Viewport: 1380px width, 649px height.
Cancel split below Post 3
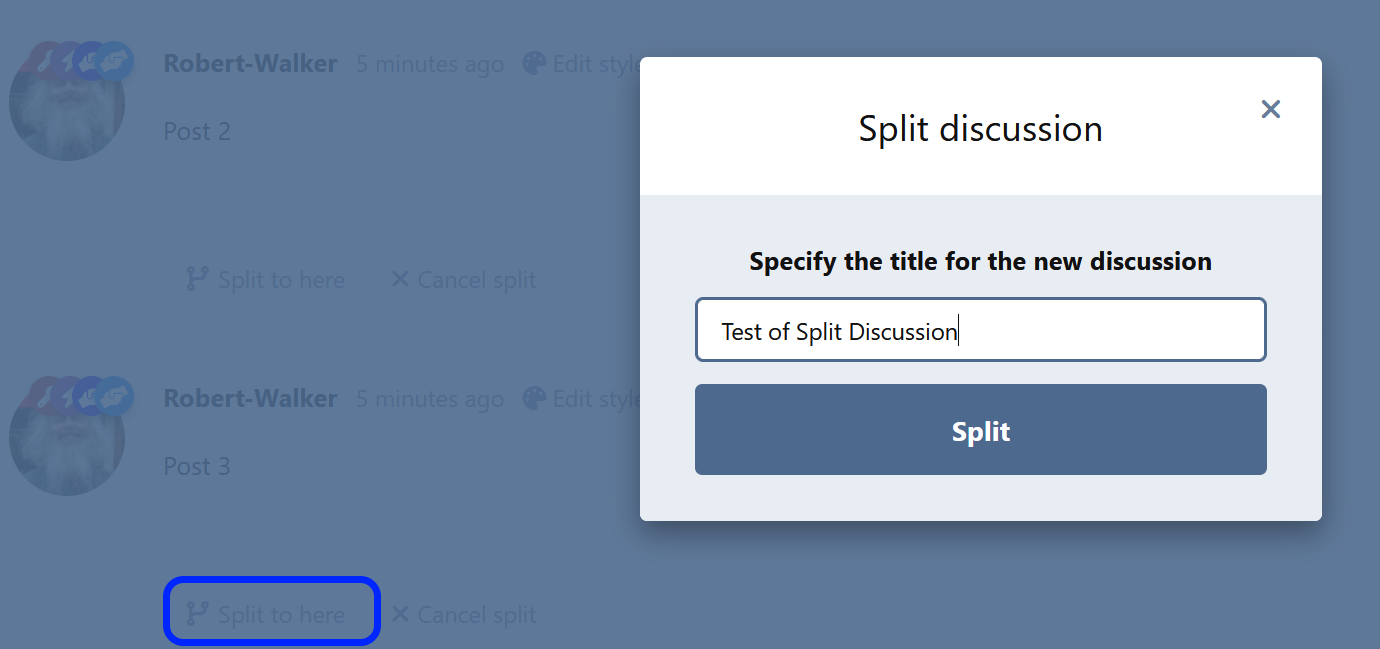coord(463,614)
